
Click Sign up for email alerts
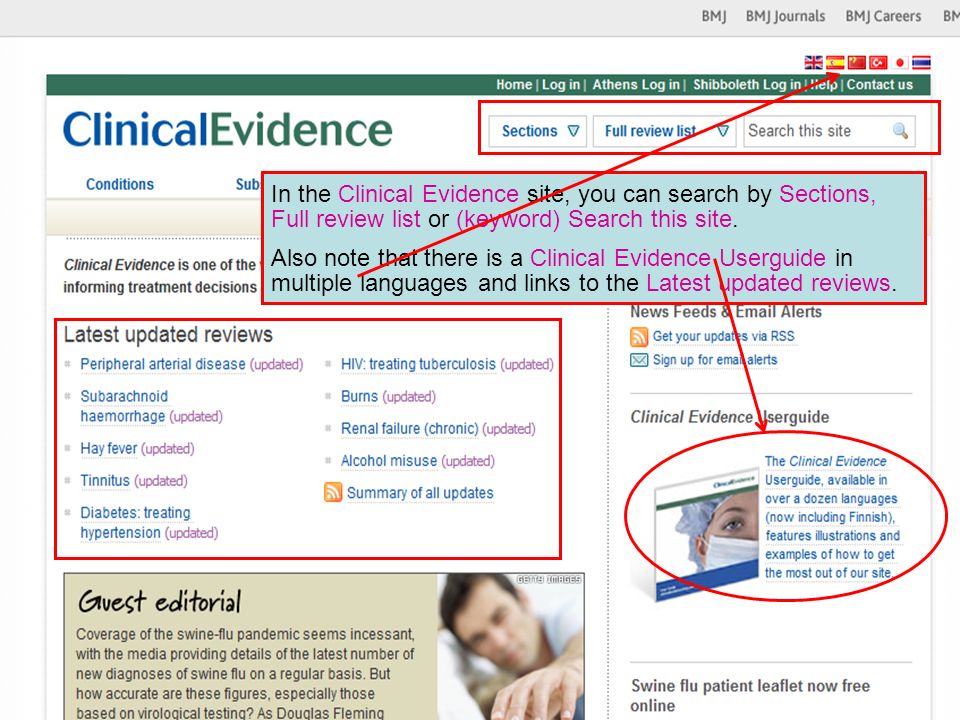click(x=714, y=360)
